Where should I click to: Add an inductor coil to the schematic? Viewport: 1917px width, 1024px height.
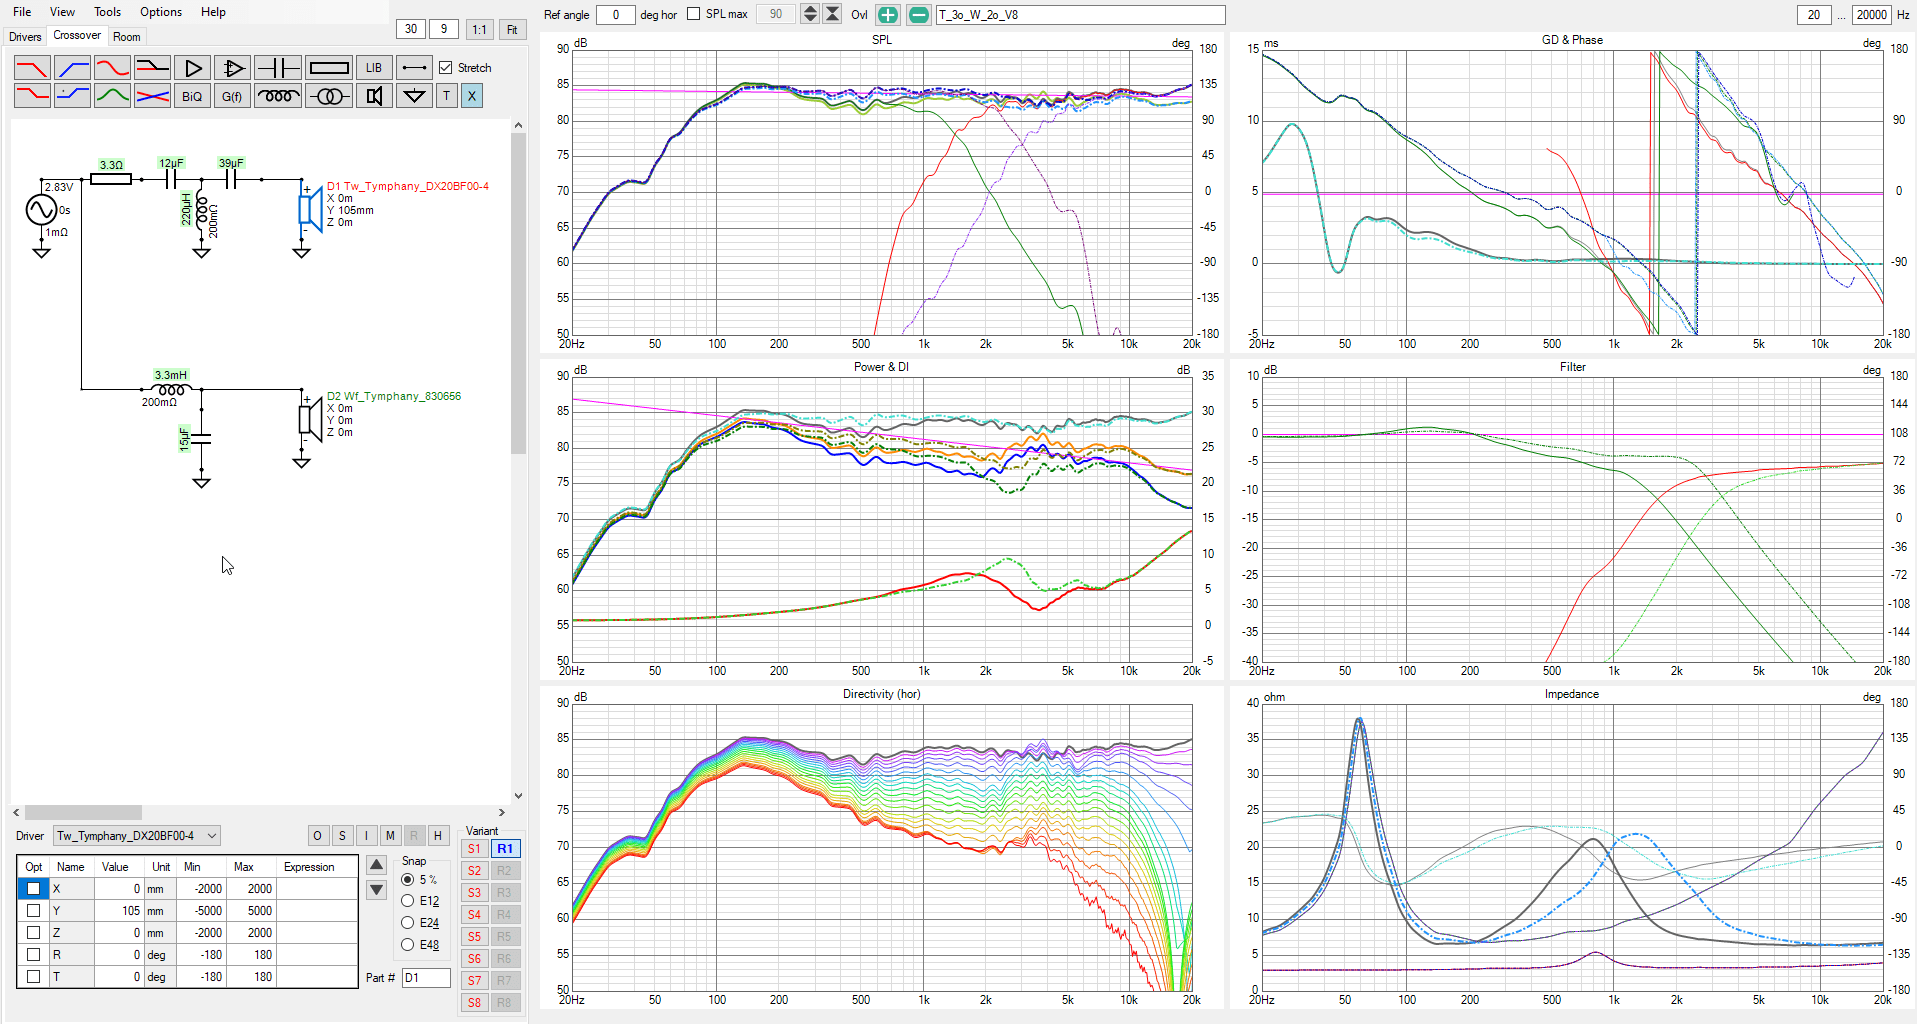pyautogui.click(x=278, y=96)
